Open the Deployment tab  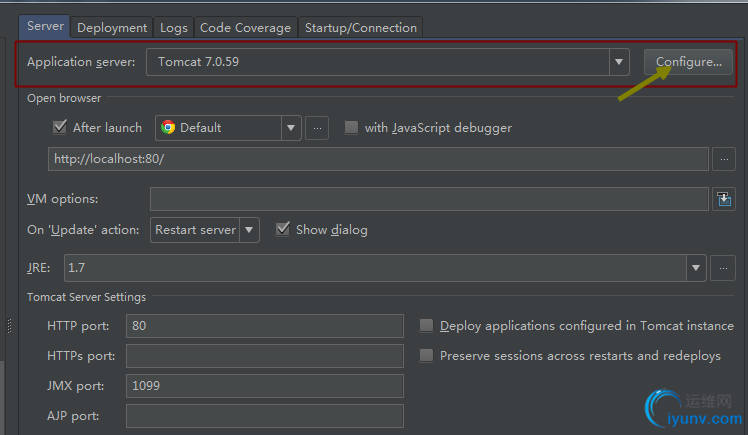[112, 28]
